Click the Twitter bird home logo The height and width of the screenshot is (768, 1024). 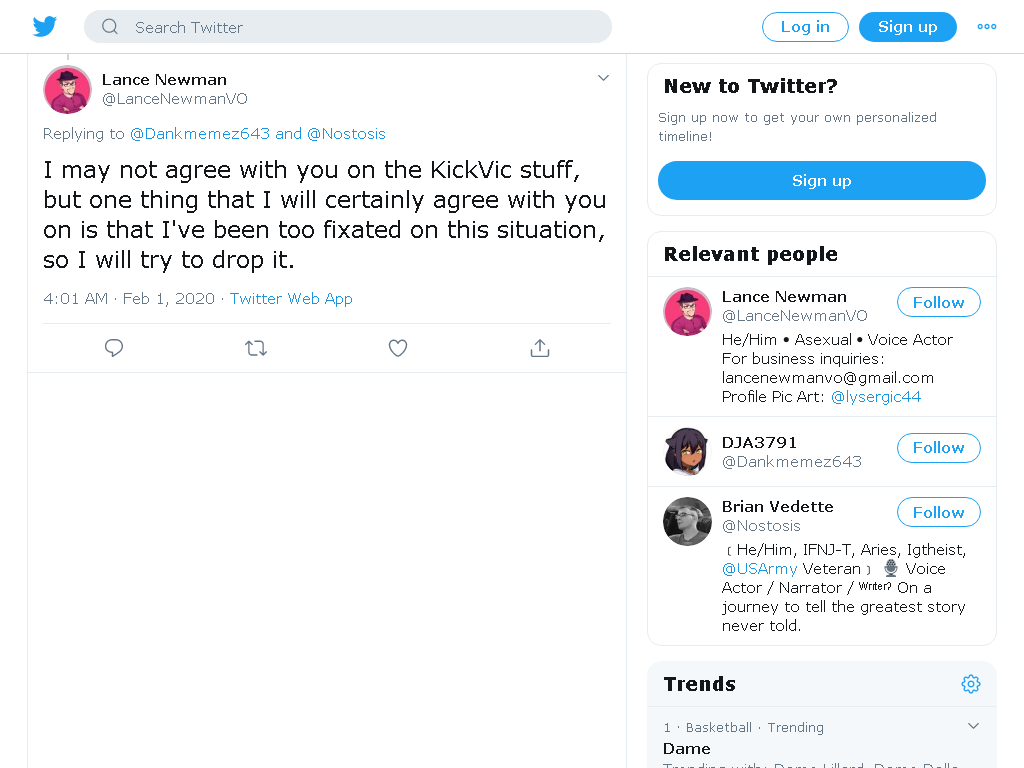pyautogui.click(x=44, y=27)
